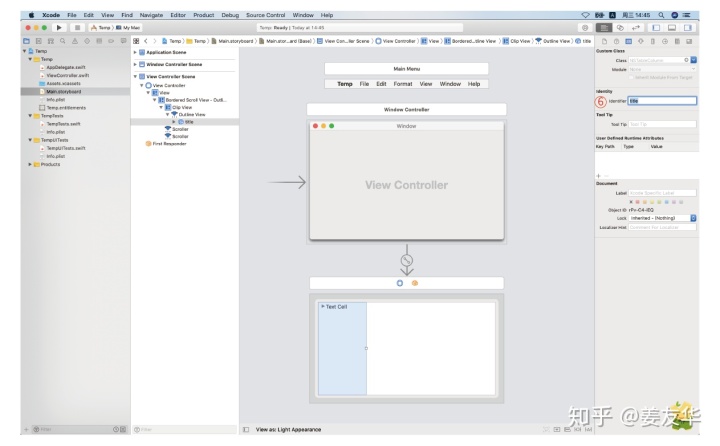Collapse the TempTests group
This screenshot has height=446, width=720.
coord(30,116)
